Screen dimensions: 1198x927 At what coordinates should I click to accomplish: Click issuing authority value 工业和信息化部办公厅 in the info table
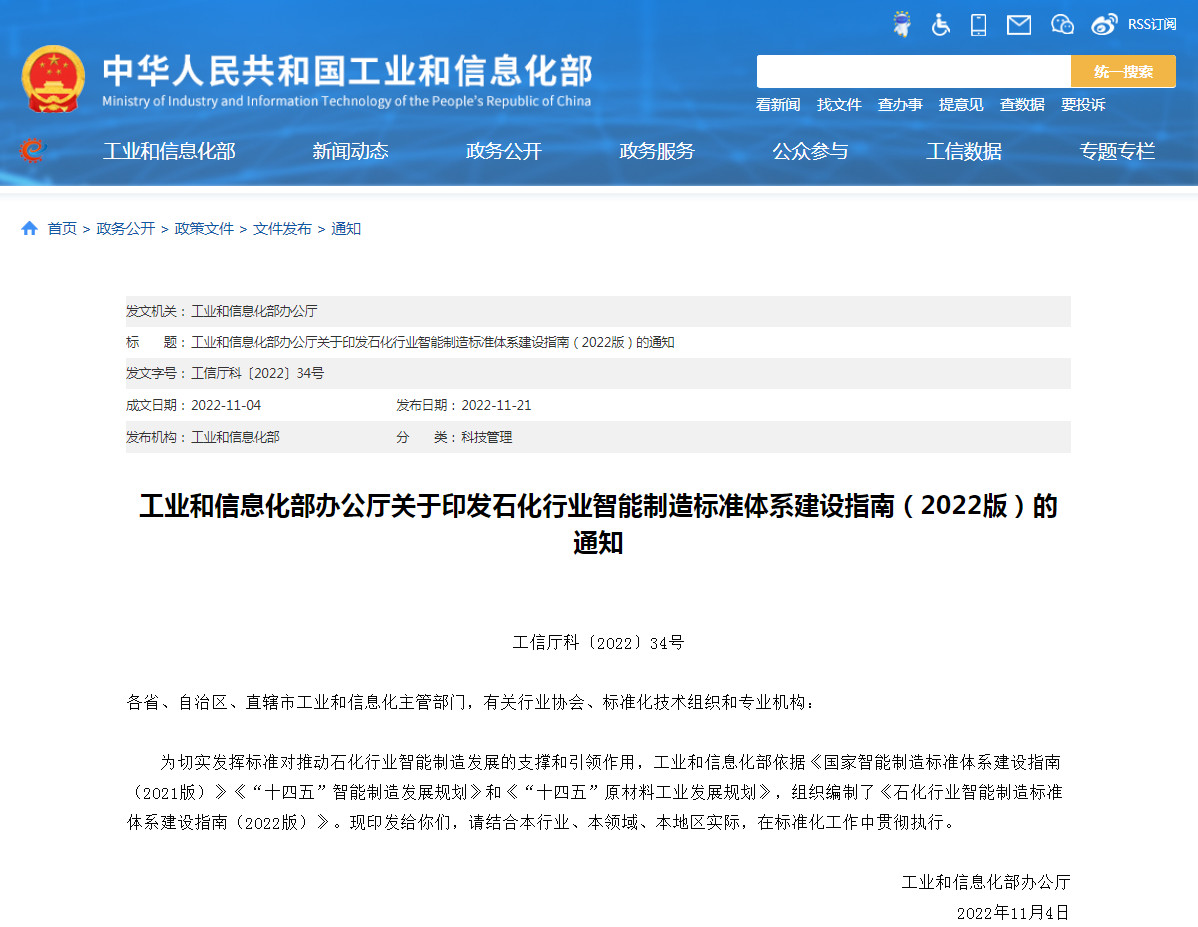[x=254, y=311]
